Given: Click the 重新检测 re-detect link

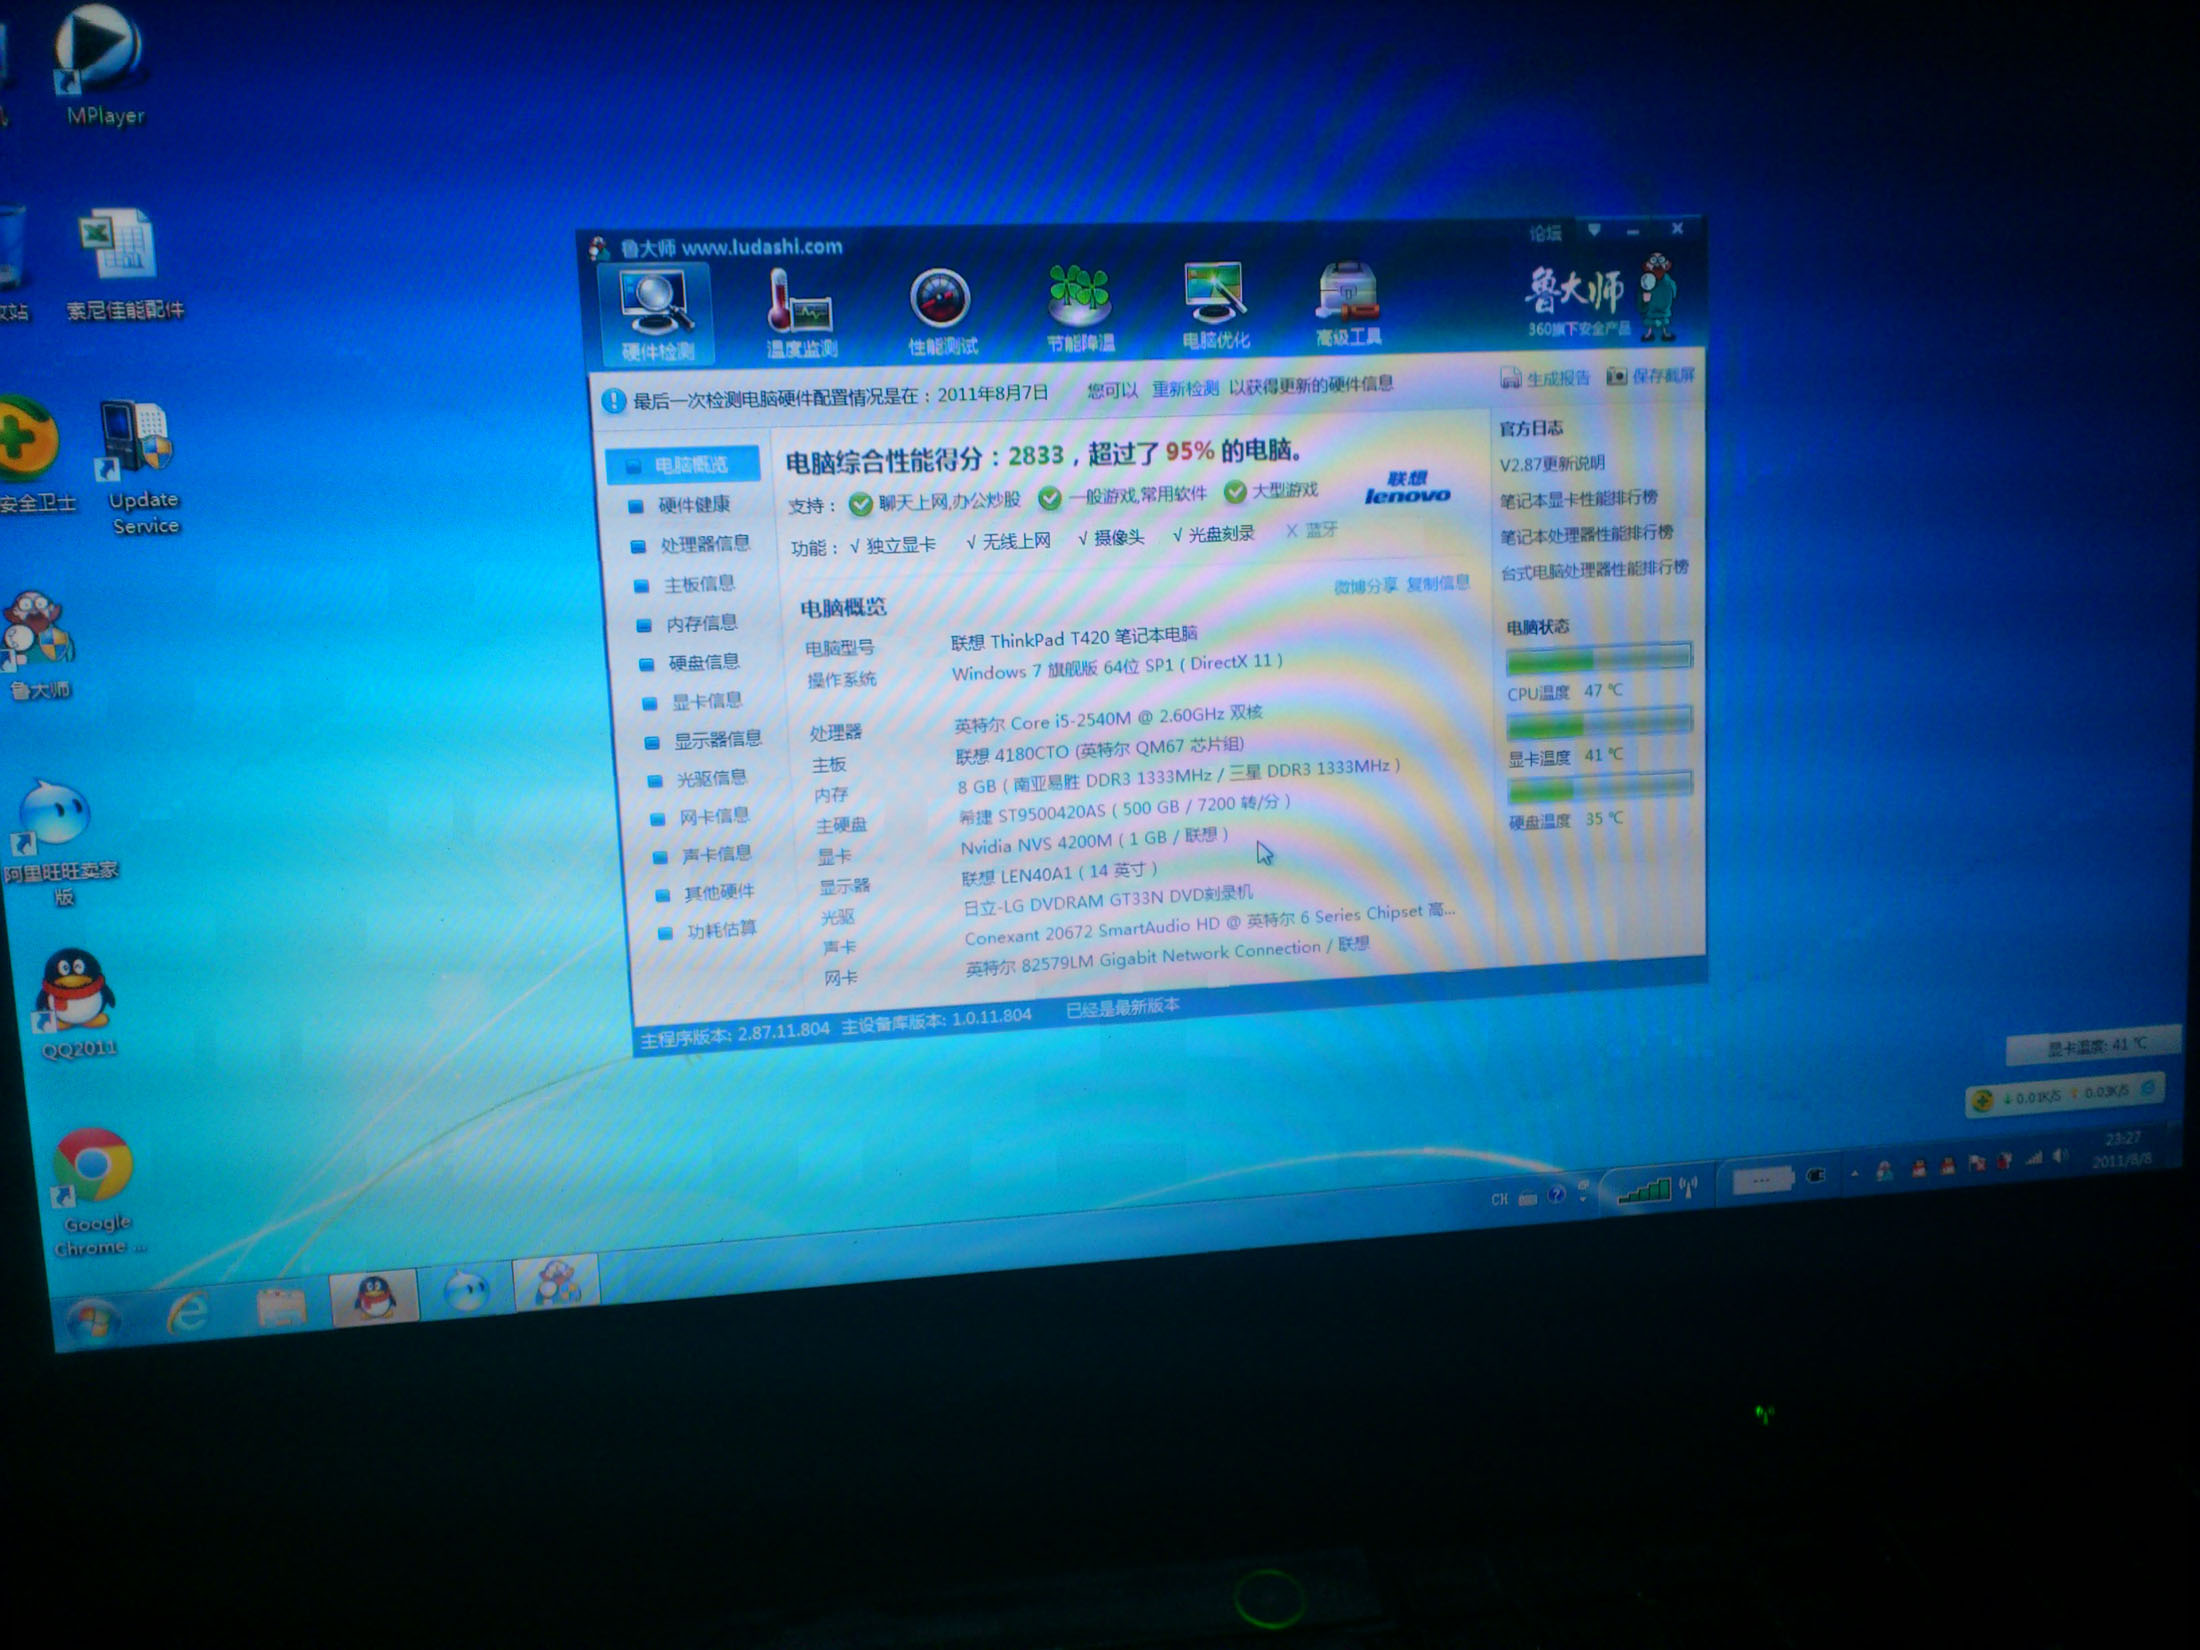Looking at the screenshot, I should tap(1185, 388).
